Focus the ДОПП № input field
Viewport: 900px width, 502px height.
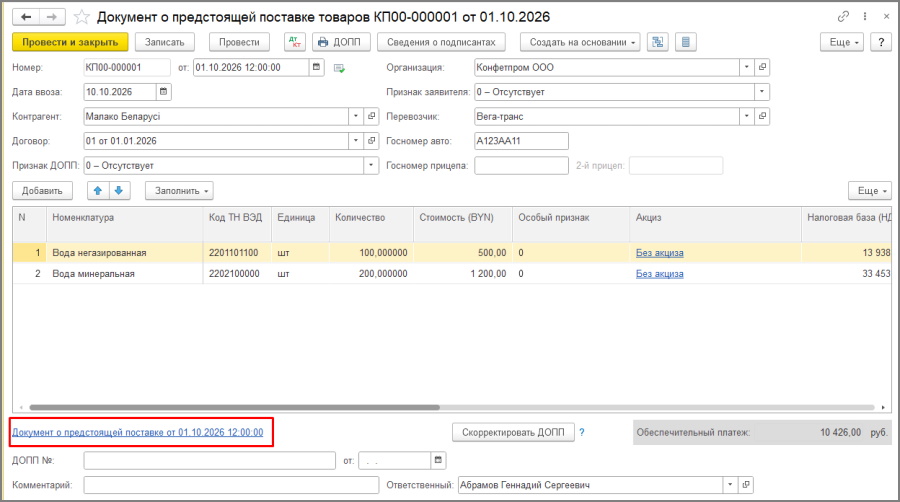click(210, 460)
